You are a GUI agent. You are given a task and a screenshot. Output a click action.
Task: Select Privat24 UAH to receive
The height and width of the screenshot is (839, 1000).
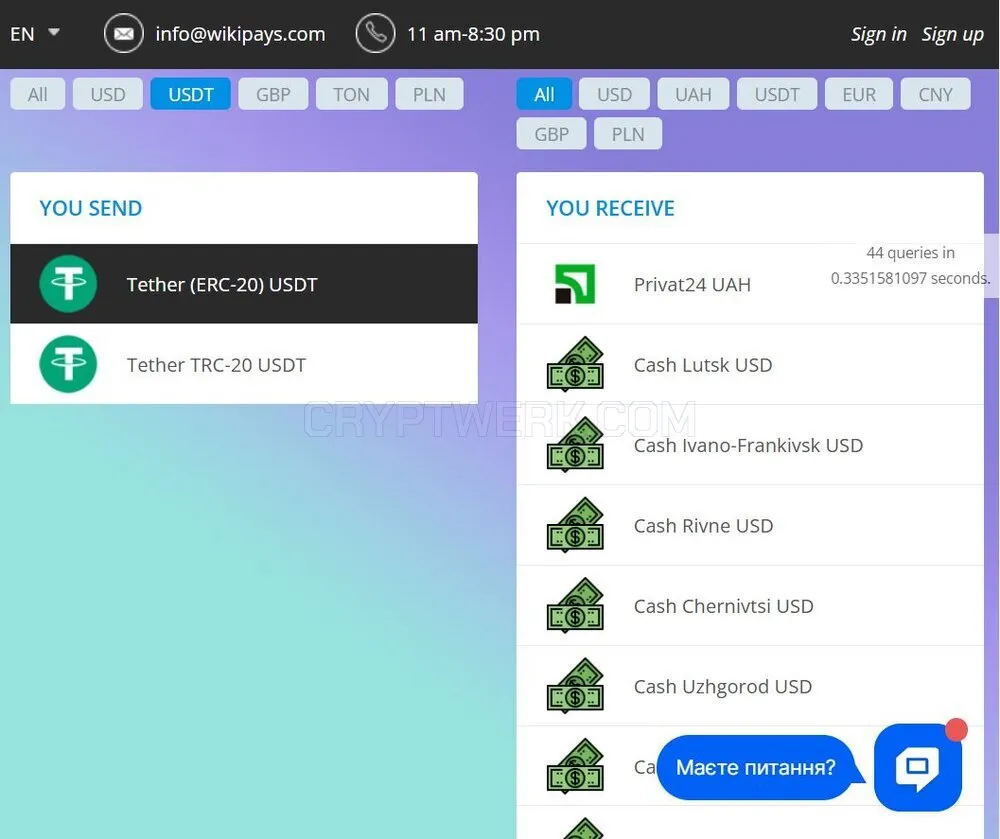750,284
